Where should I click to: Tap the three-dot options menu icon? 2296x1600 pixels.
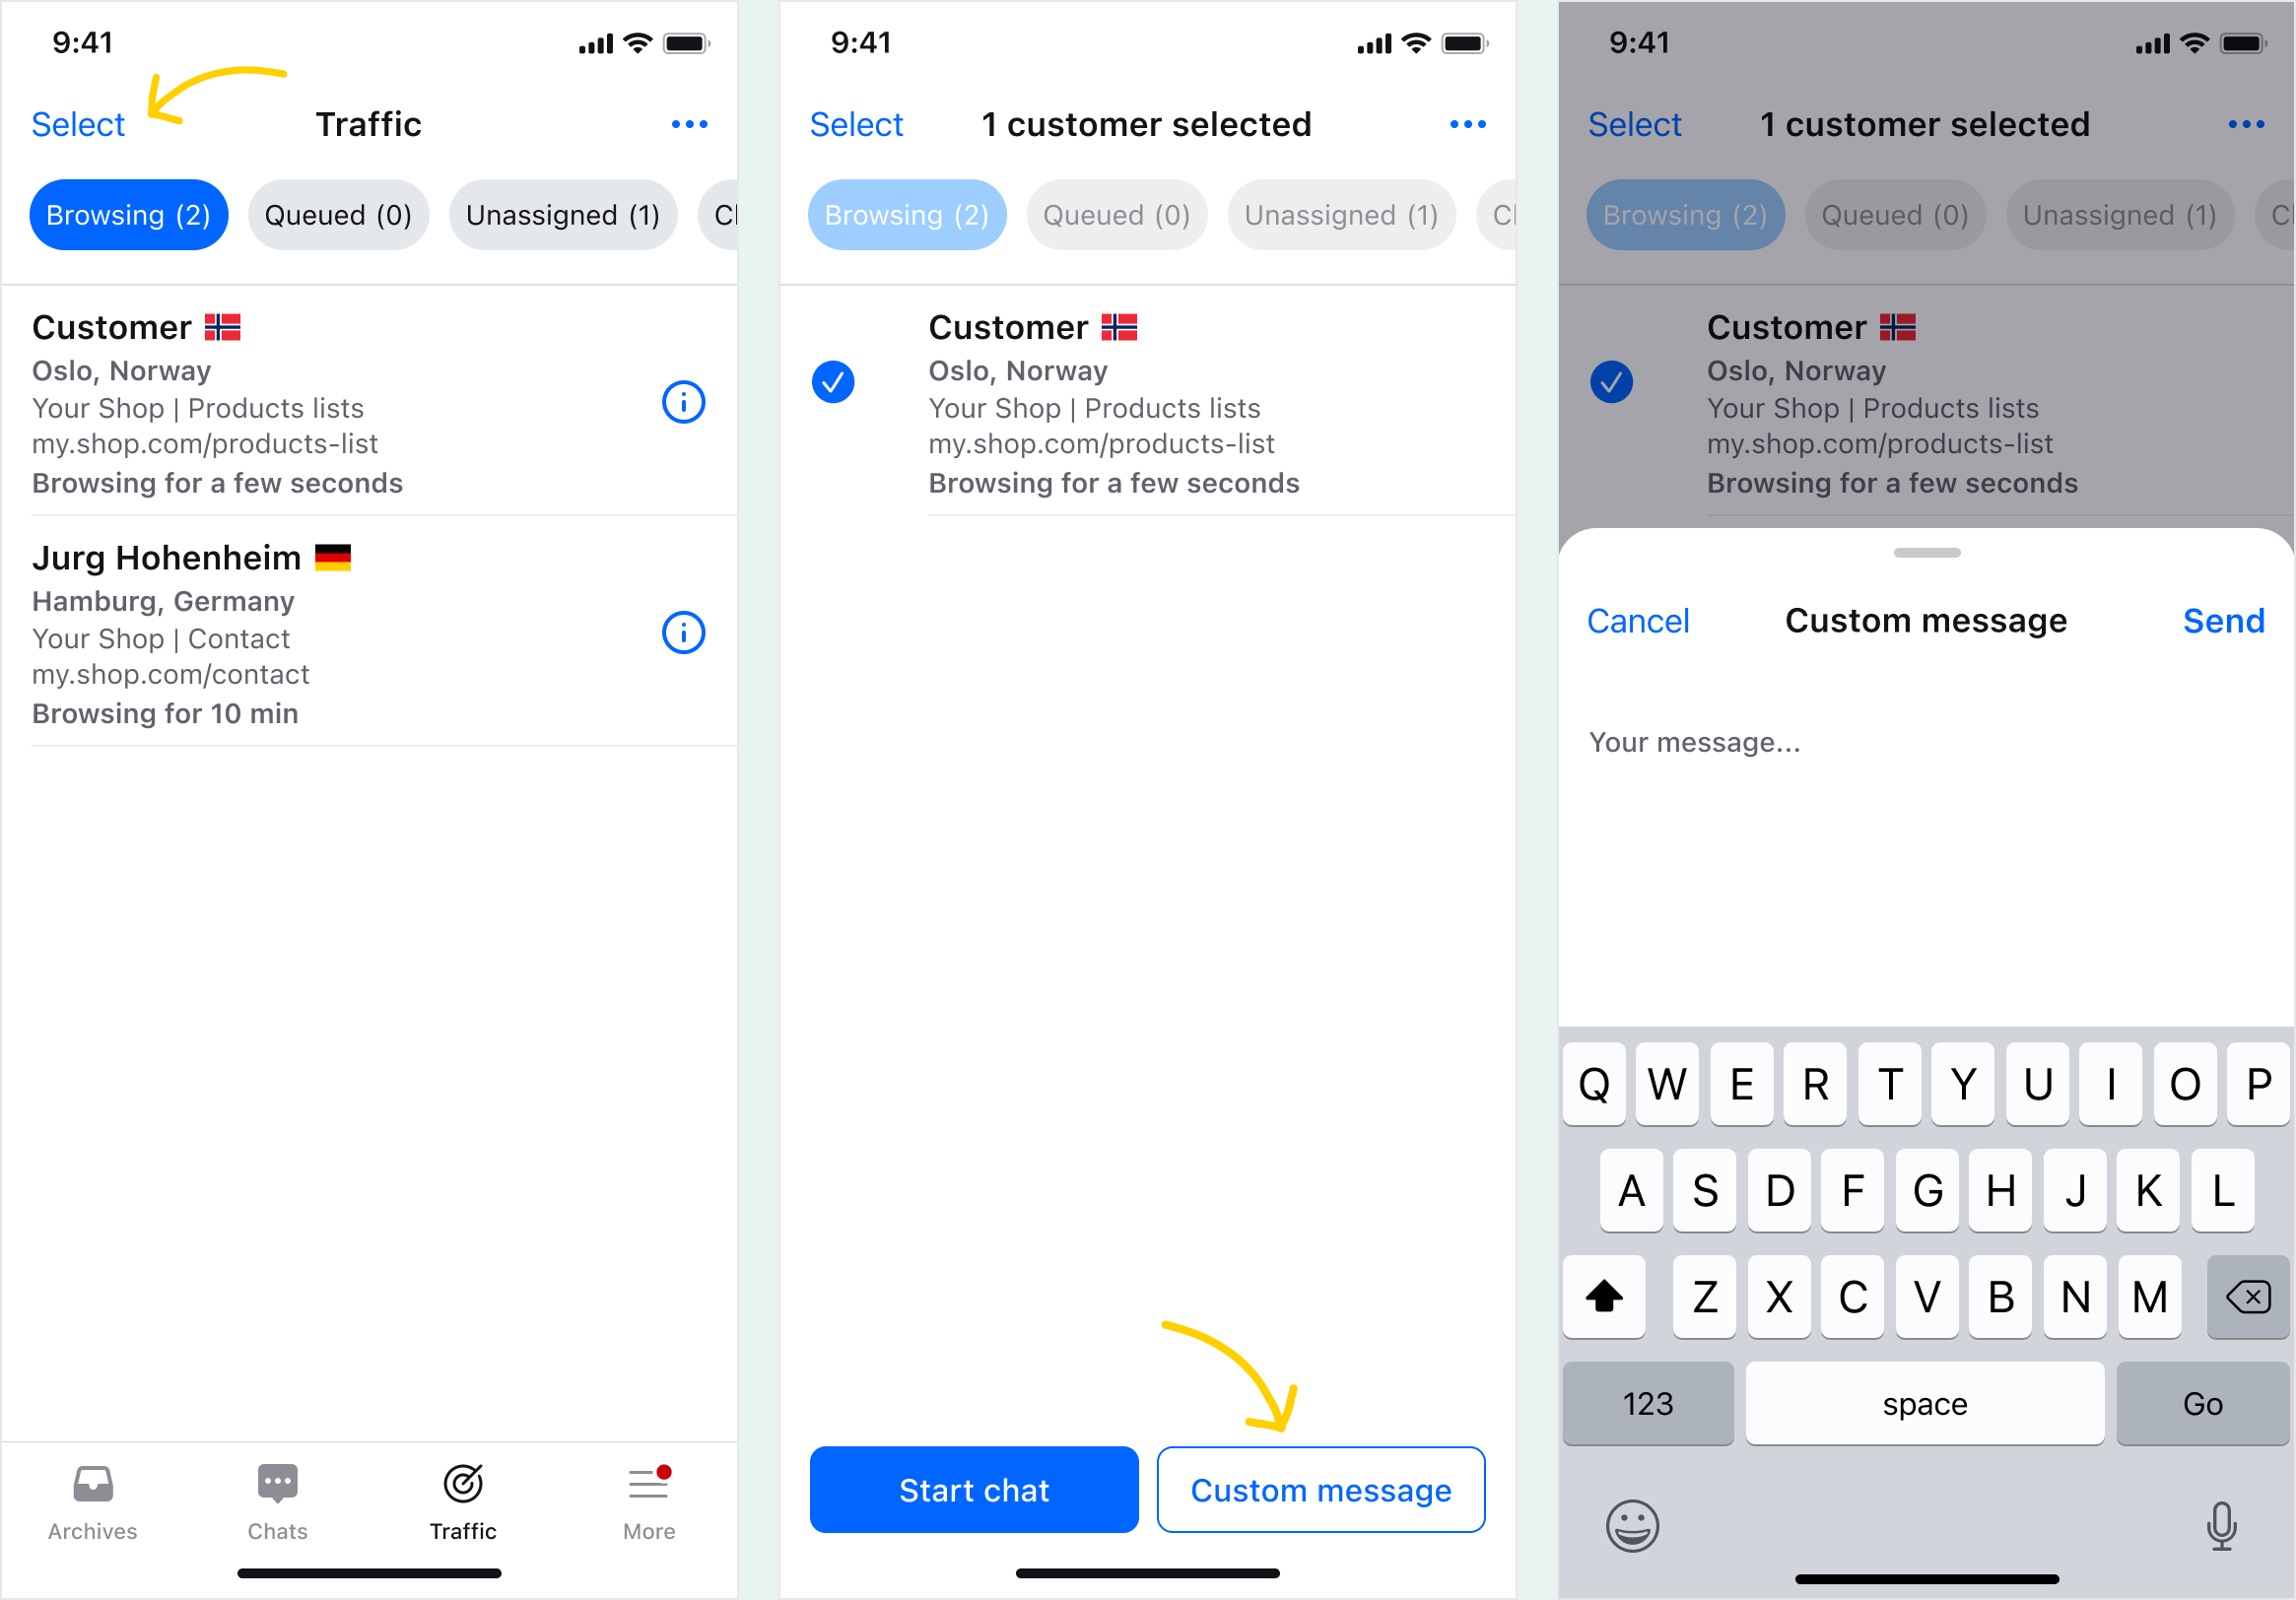691,124
